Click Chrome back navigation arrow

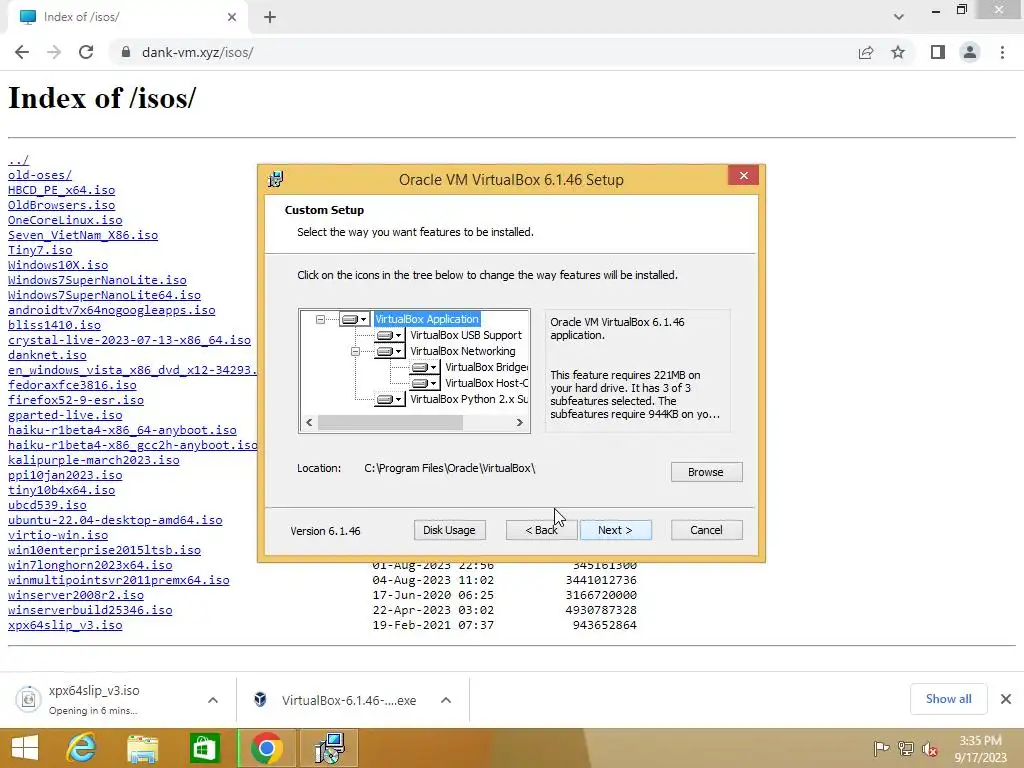pos(22,52)
